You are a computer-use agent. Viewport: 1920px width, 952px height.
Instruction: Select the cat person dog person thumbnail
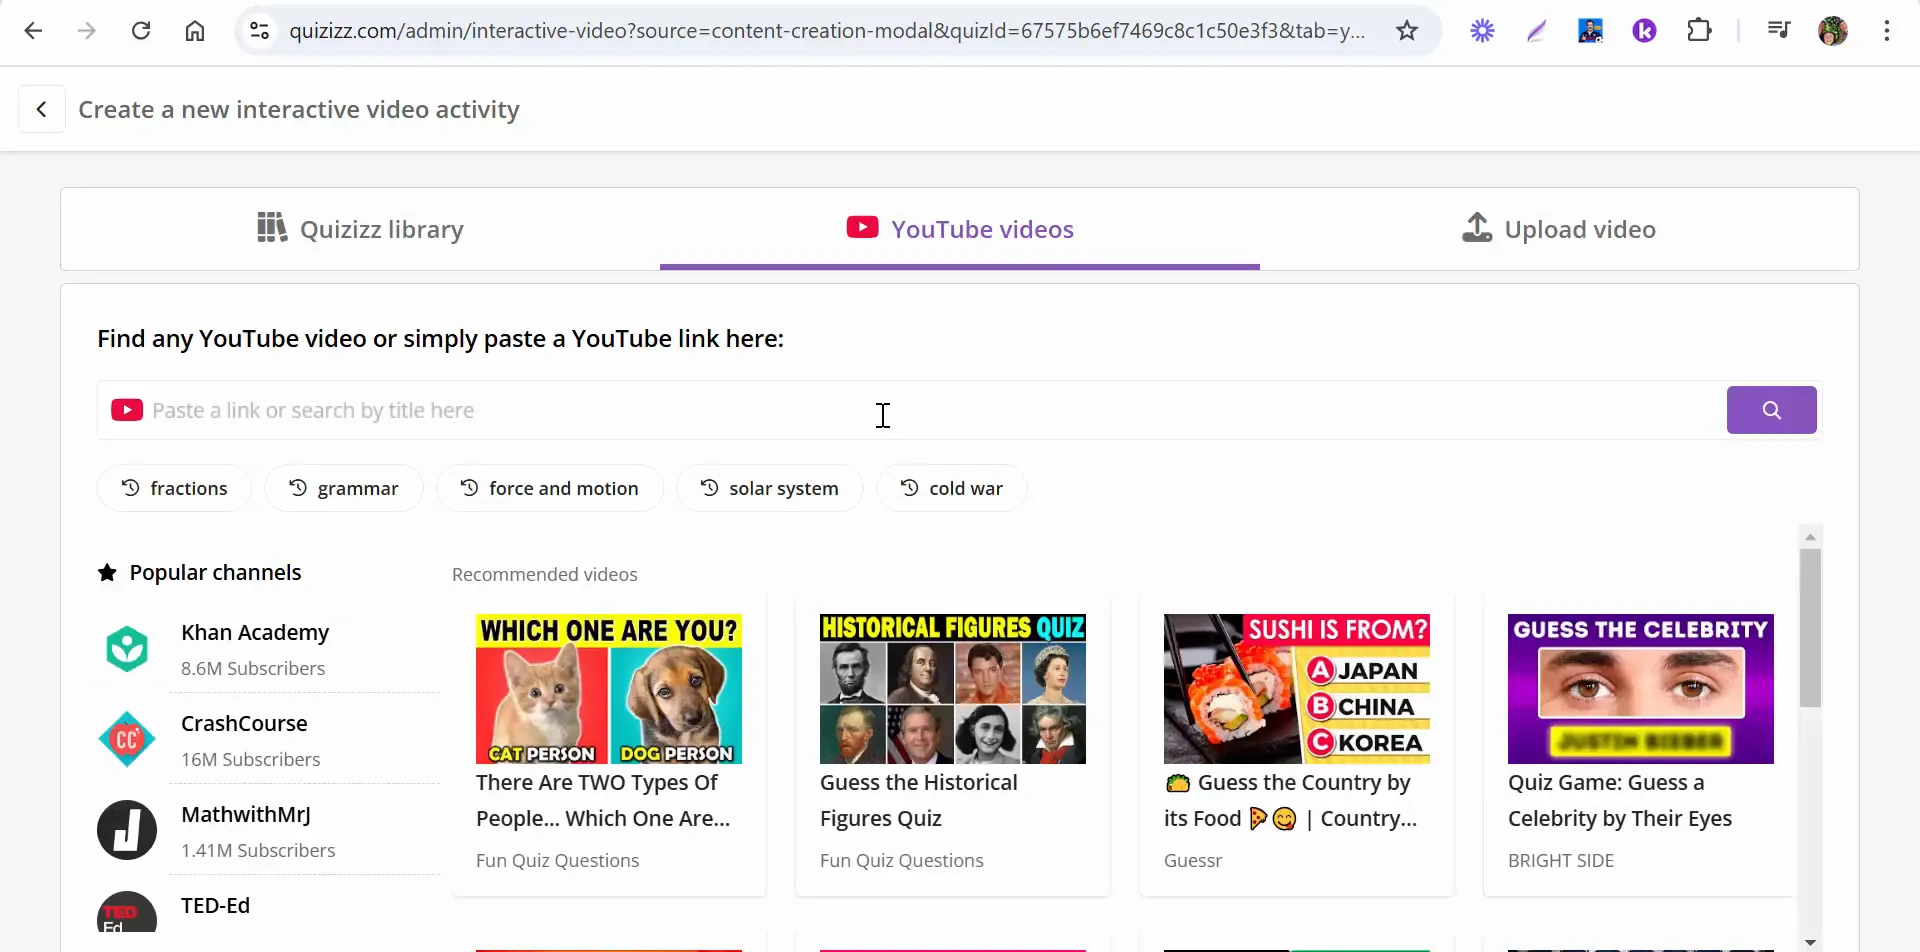click(609, 689)
